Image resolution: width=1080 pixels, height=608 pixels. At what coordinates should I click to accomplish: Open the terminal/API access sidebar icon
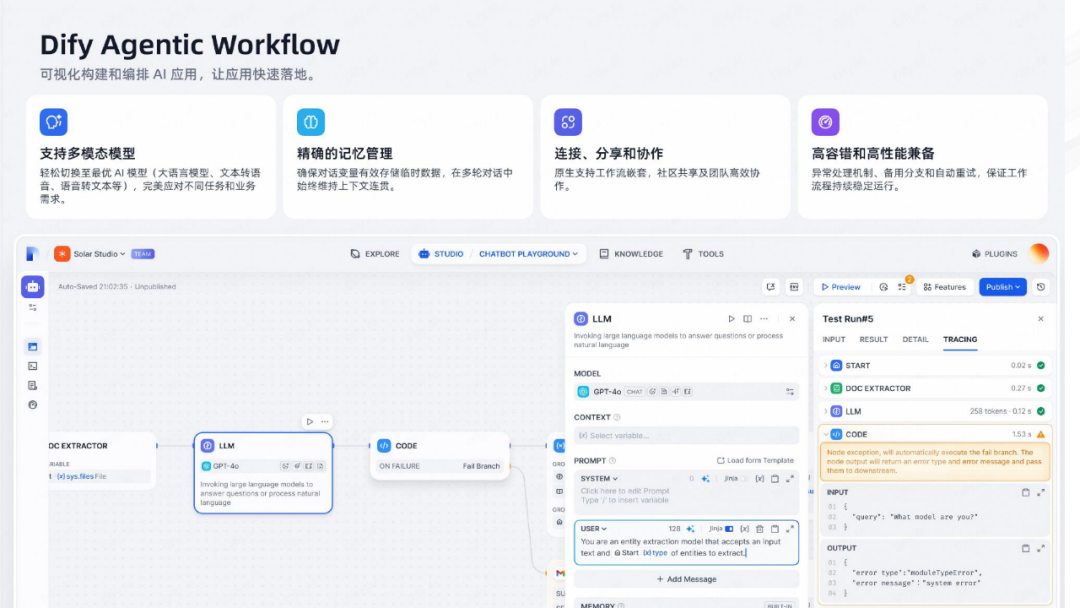pyautogui.click(x=32, y=366)
